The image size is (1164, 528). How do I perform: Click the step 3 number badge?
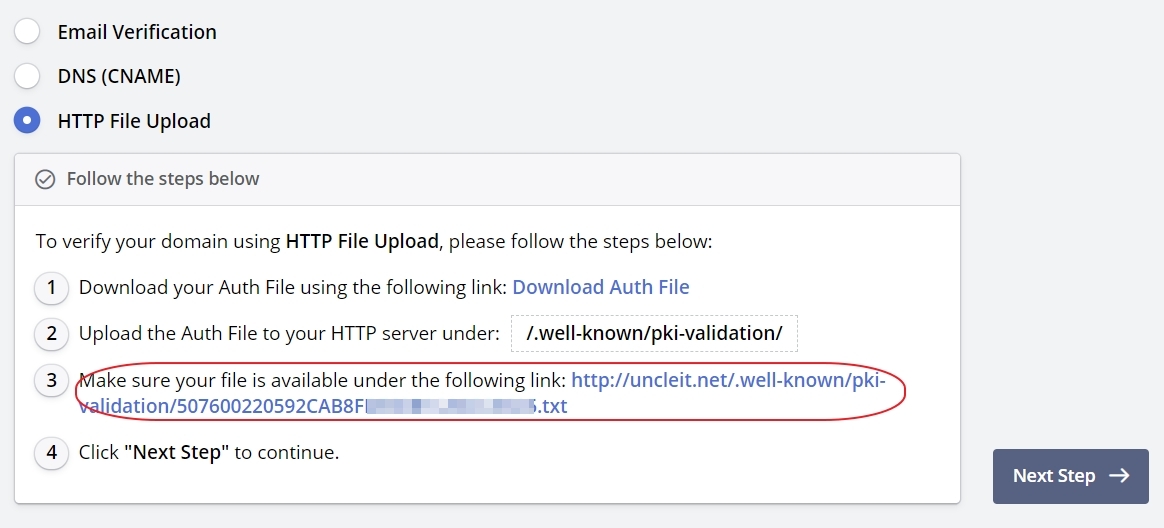[x=51, y=380]
